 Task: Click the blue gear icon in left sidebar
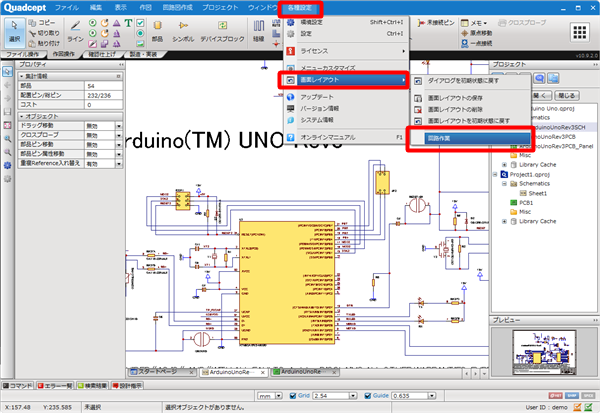pyautogui.click(x=7, y=165)
